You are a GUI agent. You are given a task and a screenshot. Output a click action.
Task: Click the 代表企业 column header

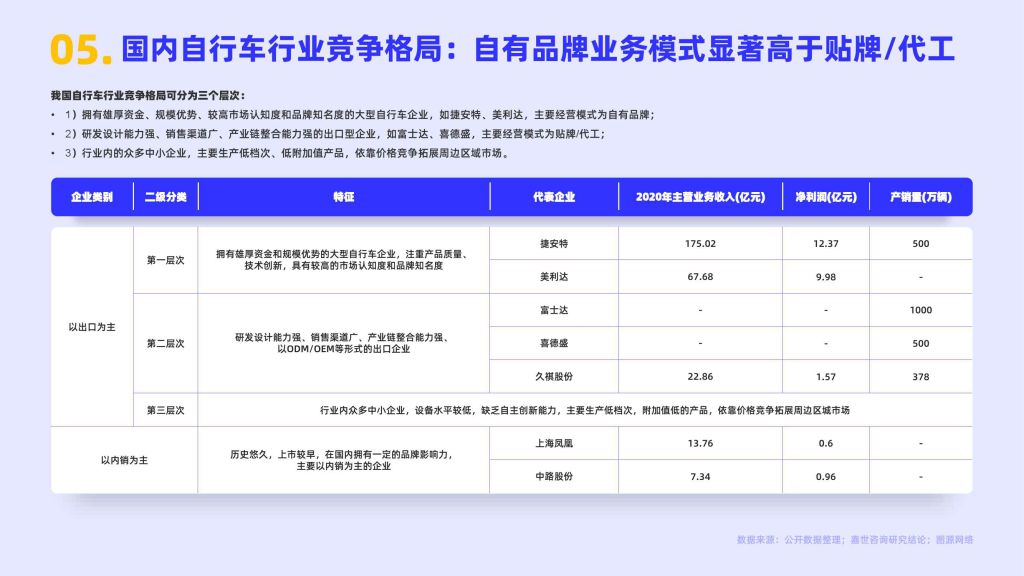554,197
